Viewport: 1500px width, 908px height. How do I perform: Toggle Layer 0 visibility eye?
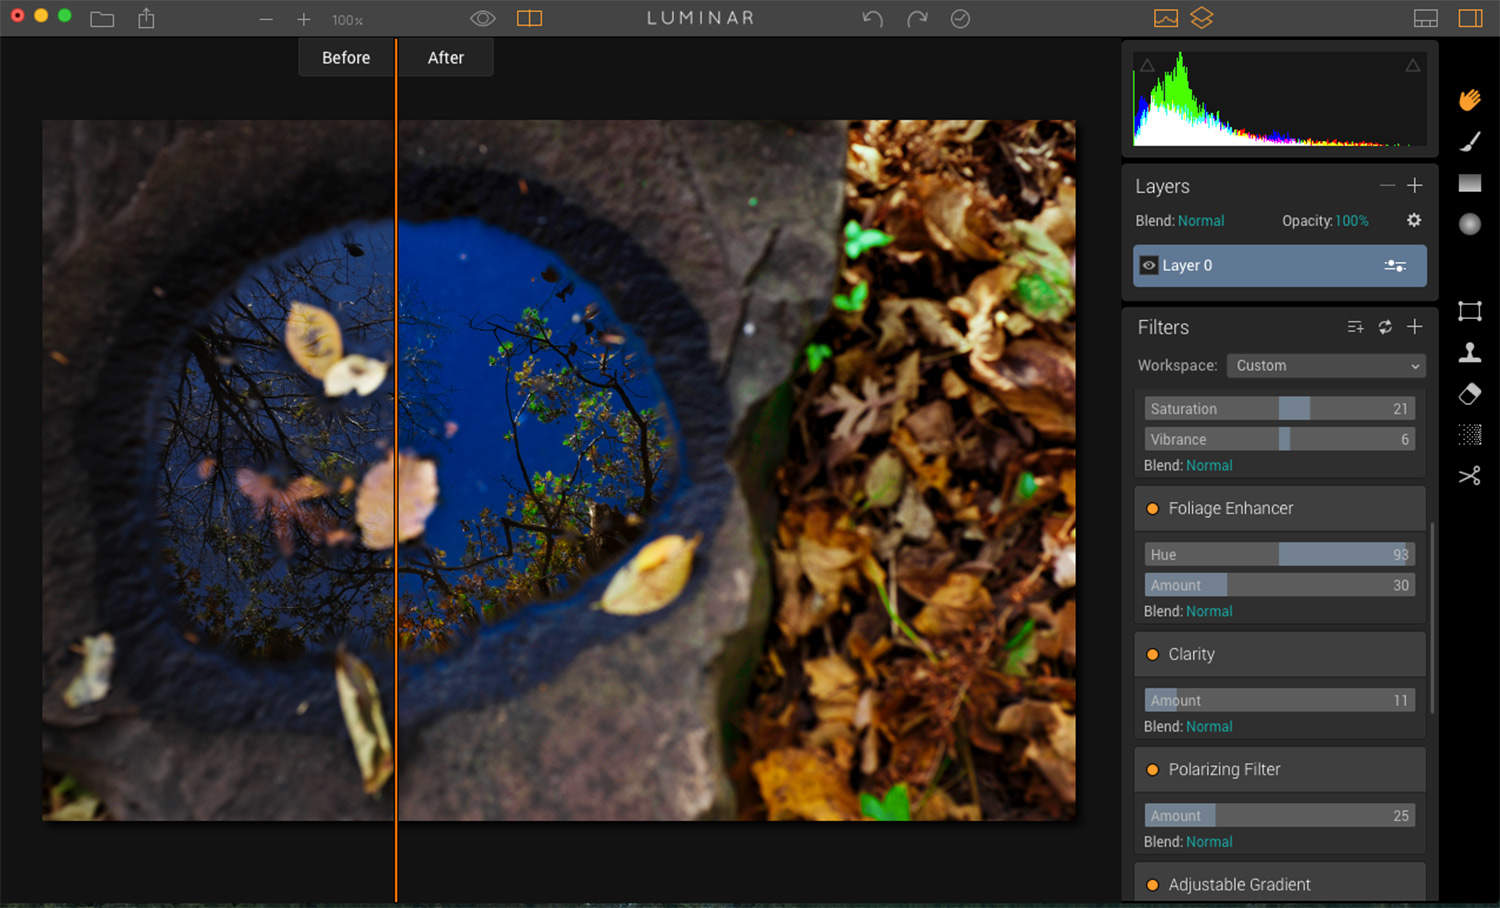pyautogui.click(x=1148, y=265)
